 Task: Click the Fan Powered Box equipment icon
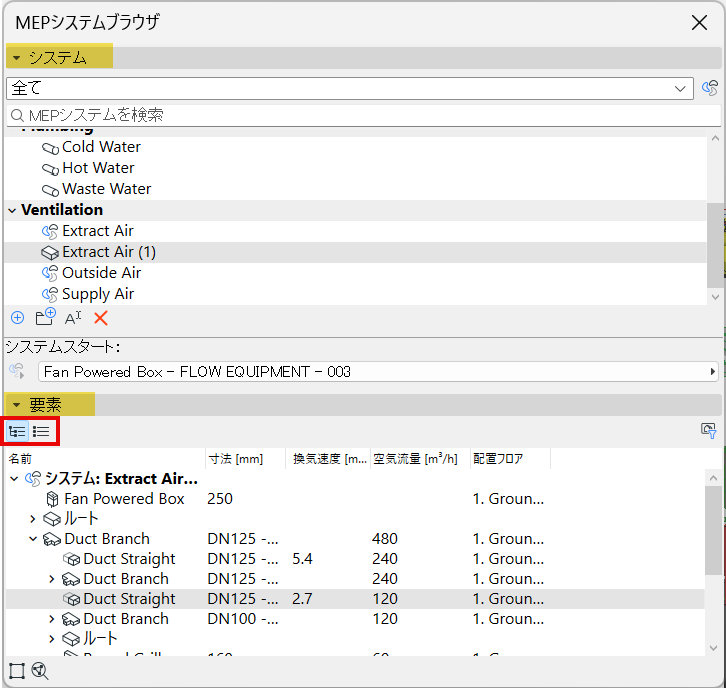coord(52,499)
